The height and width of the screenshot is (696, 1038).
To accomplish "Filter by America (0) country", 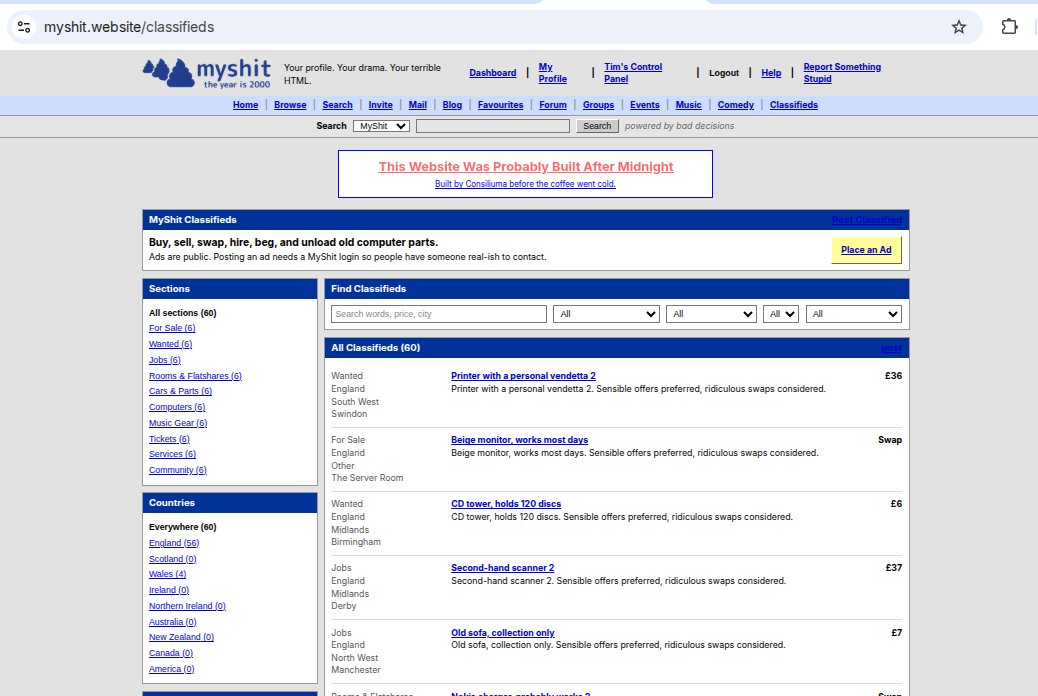I will tap(171, 669).
